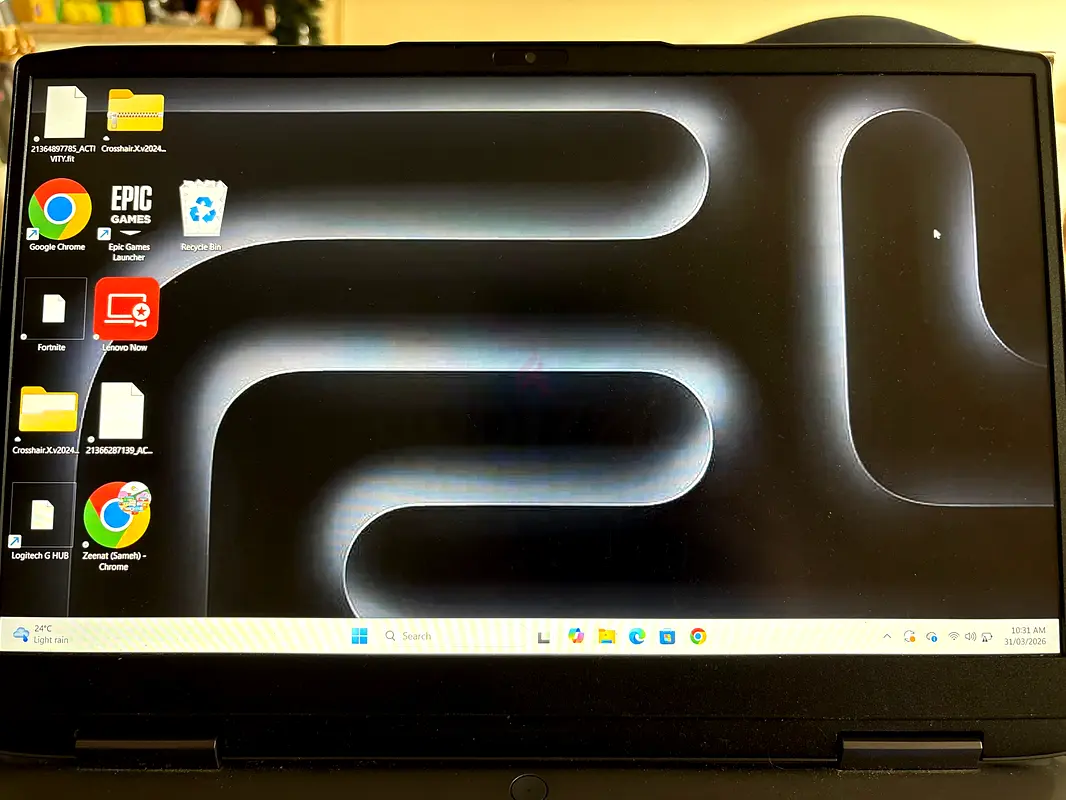Viewport: 1066px width, 800px height.
Task: Open the Windows Start menu
Action: (360, 636)
